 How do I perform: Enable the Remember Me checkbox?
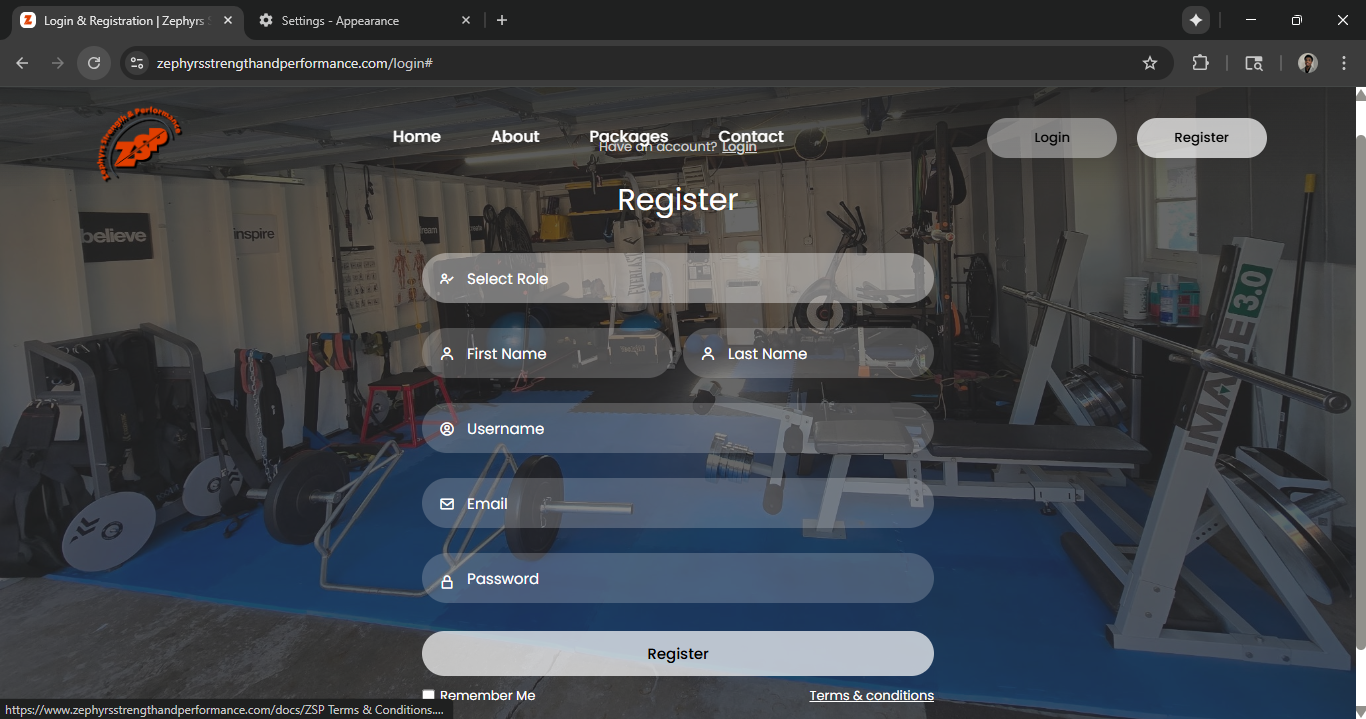click(428, 693)
